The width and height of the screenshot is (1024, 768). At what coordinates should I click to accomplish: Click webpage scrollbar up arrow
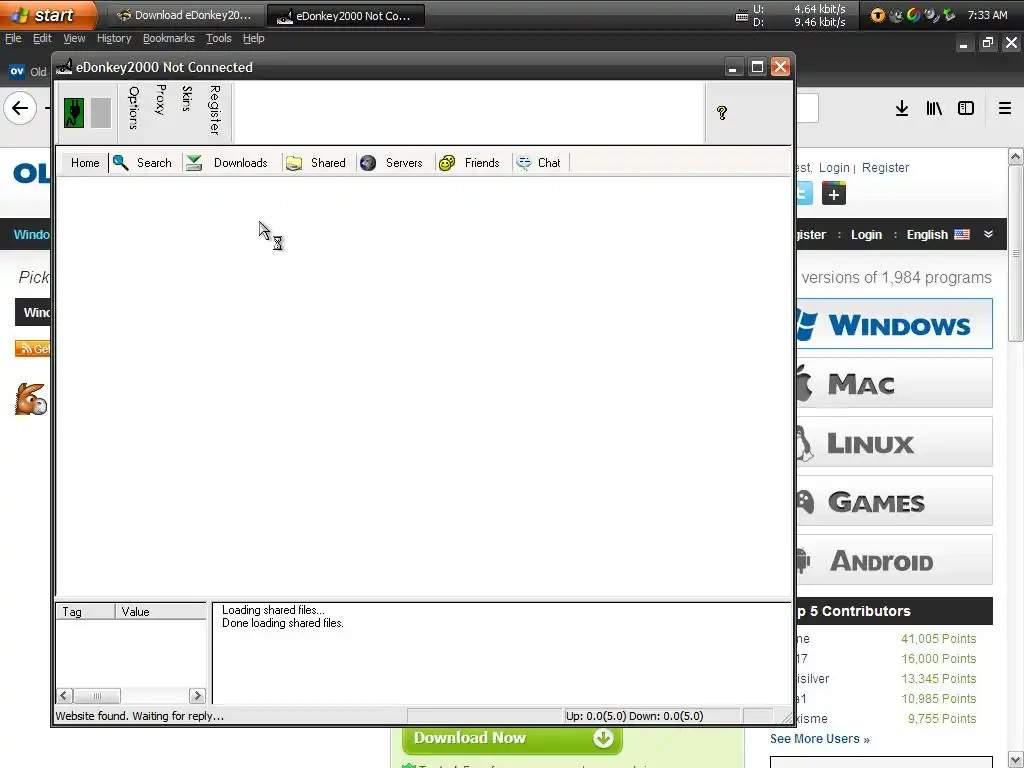point(1015,157)
